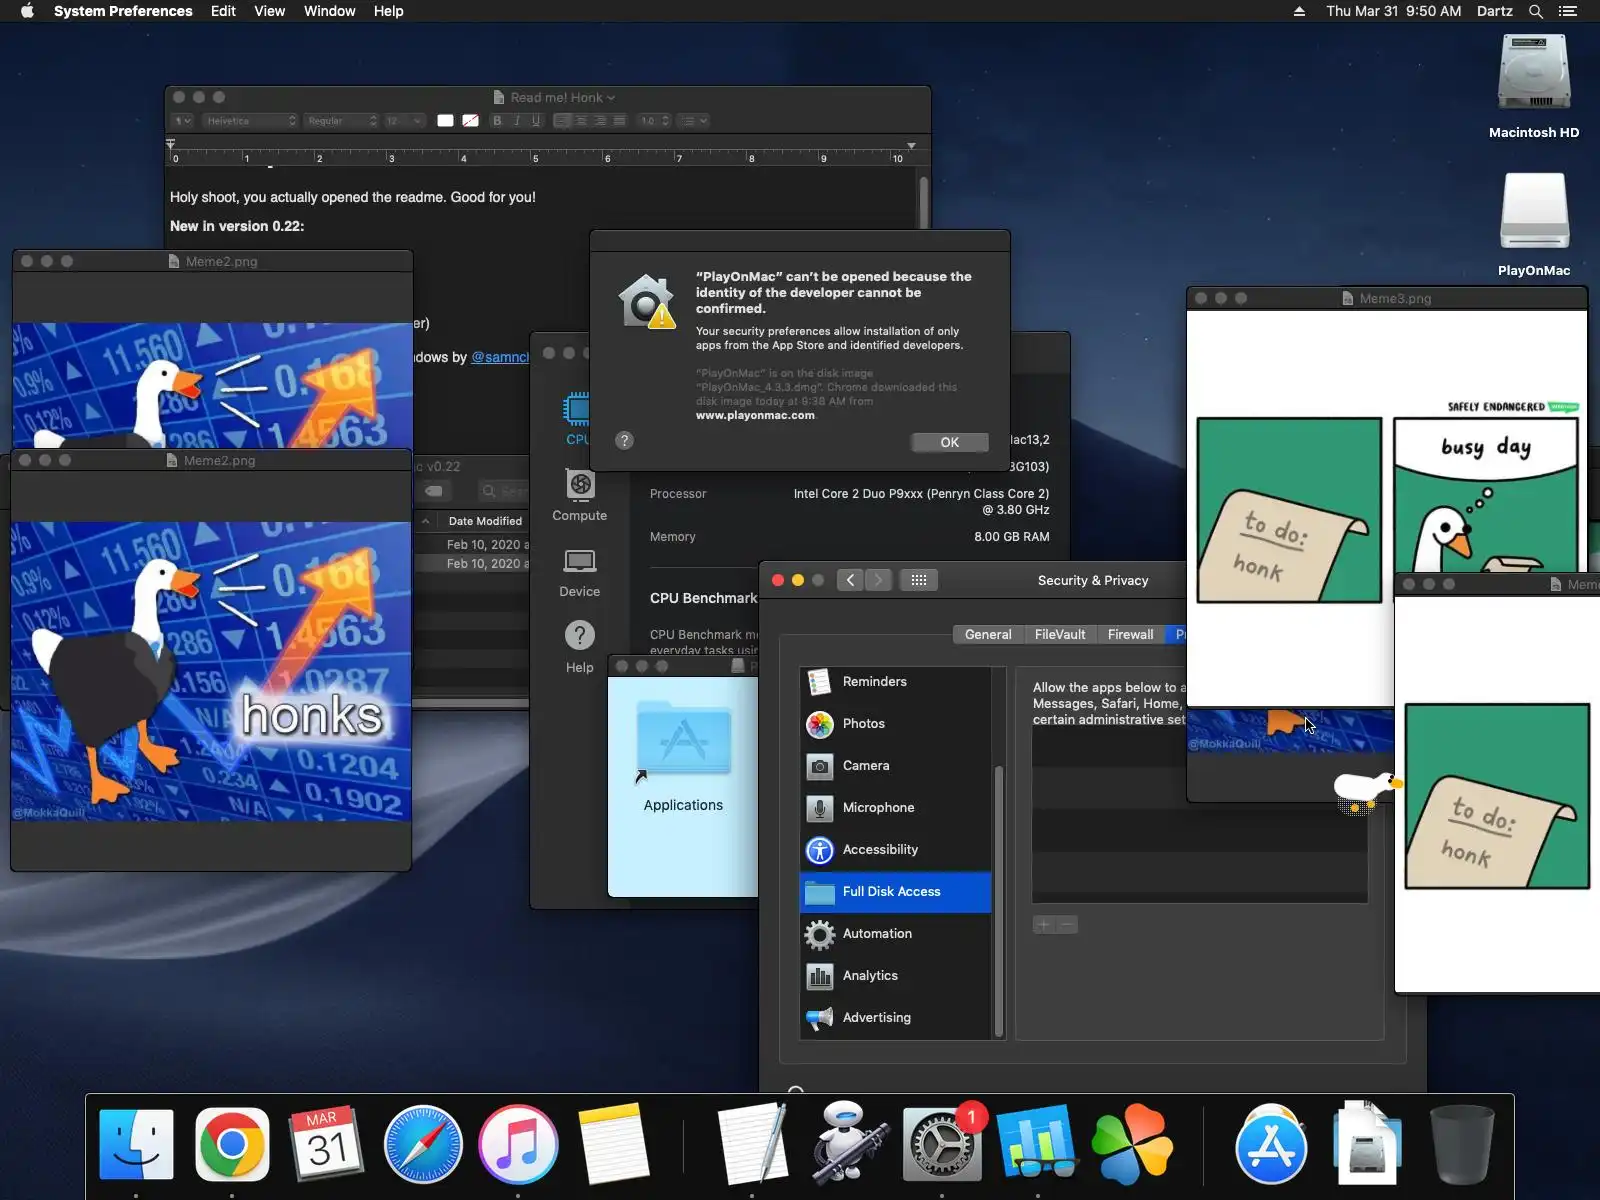
Task: Click OK in the PlayOnMac alert
Action: point(949,442)
